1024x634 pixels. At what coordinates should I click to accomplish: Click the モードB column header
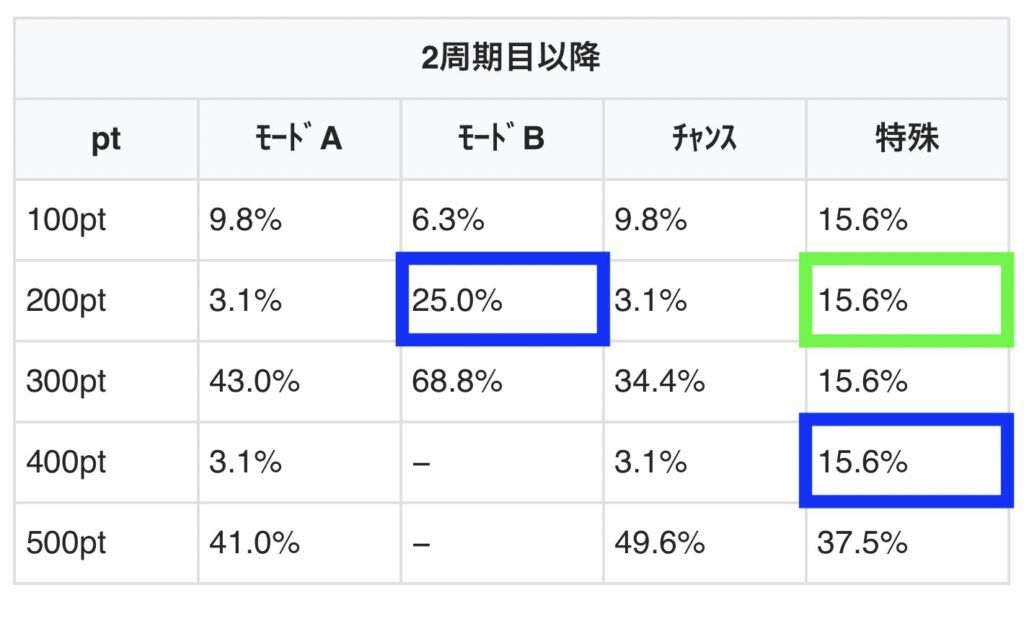(x=501, y=139)
